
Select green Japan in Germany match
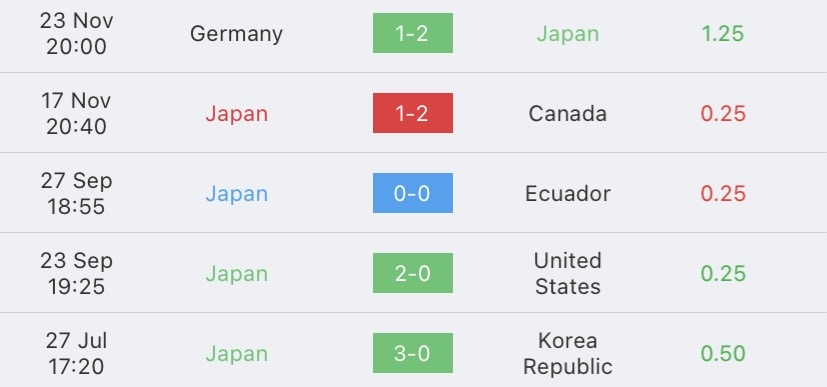click(568, 34)
